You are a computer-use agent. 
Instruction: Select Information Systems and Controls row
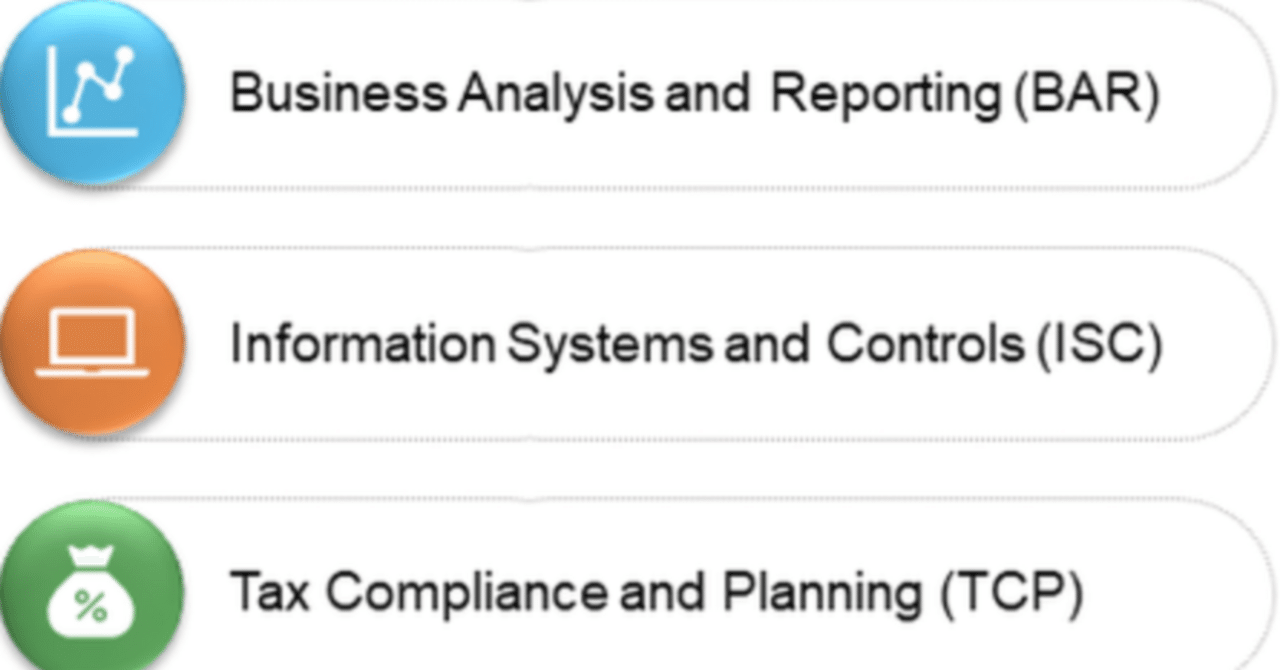[640, 344]
